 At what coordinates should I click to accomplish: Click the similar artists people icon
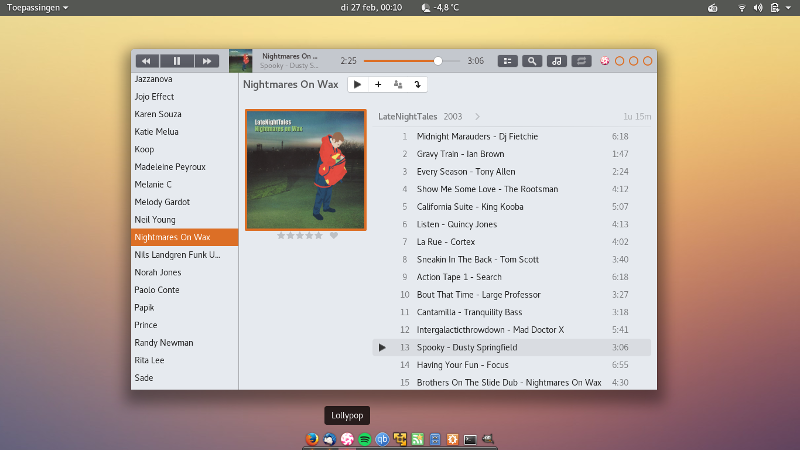pos(398,85)
